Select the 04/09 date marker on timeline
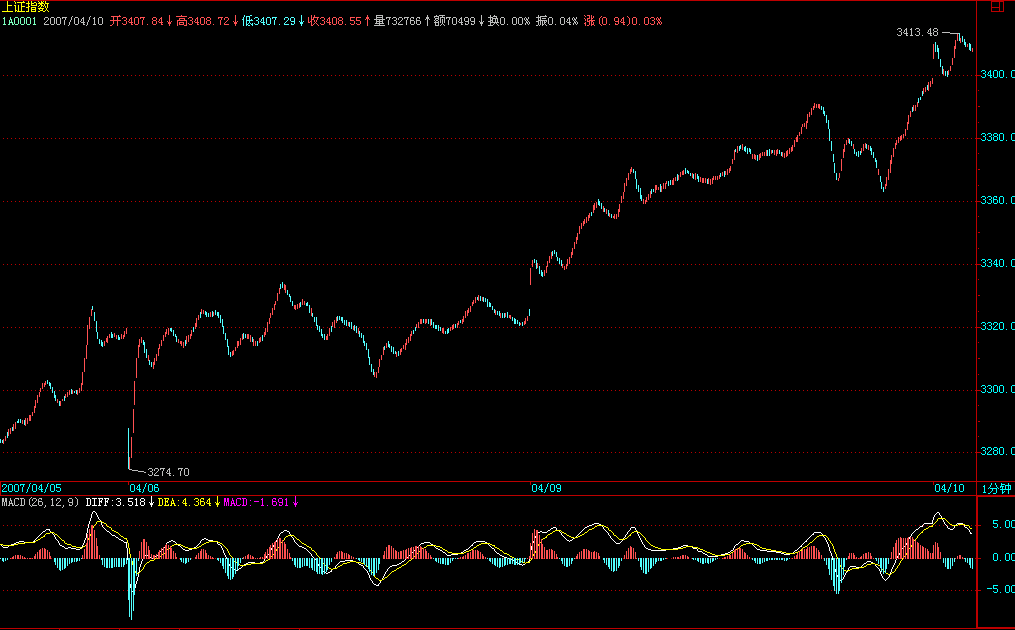This screenshot has height=630, width=1015. 546,488
